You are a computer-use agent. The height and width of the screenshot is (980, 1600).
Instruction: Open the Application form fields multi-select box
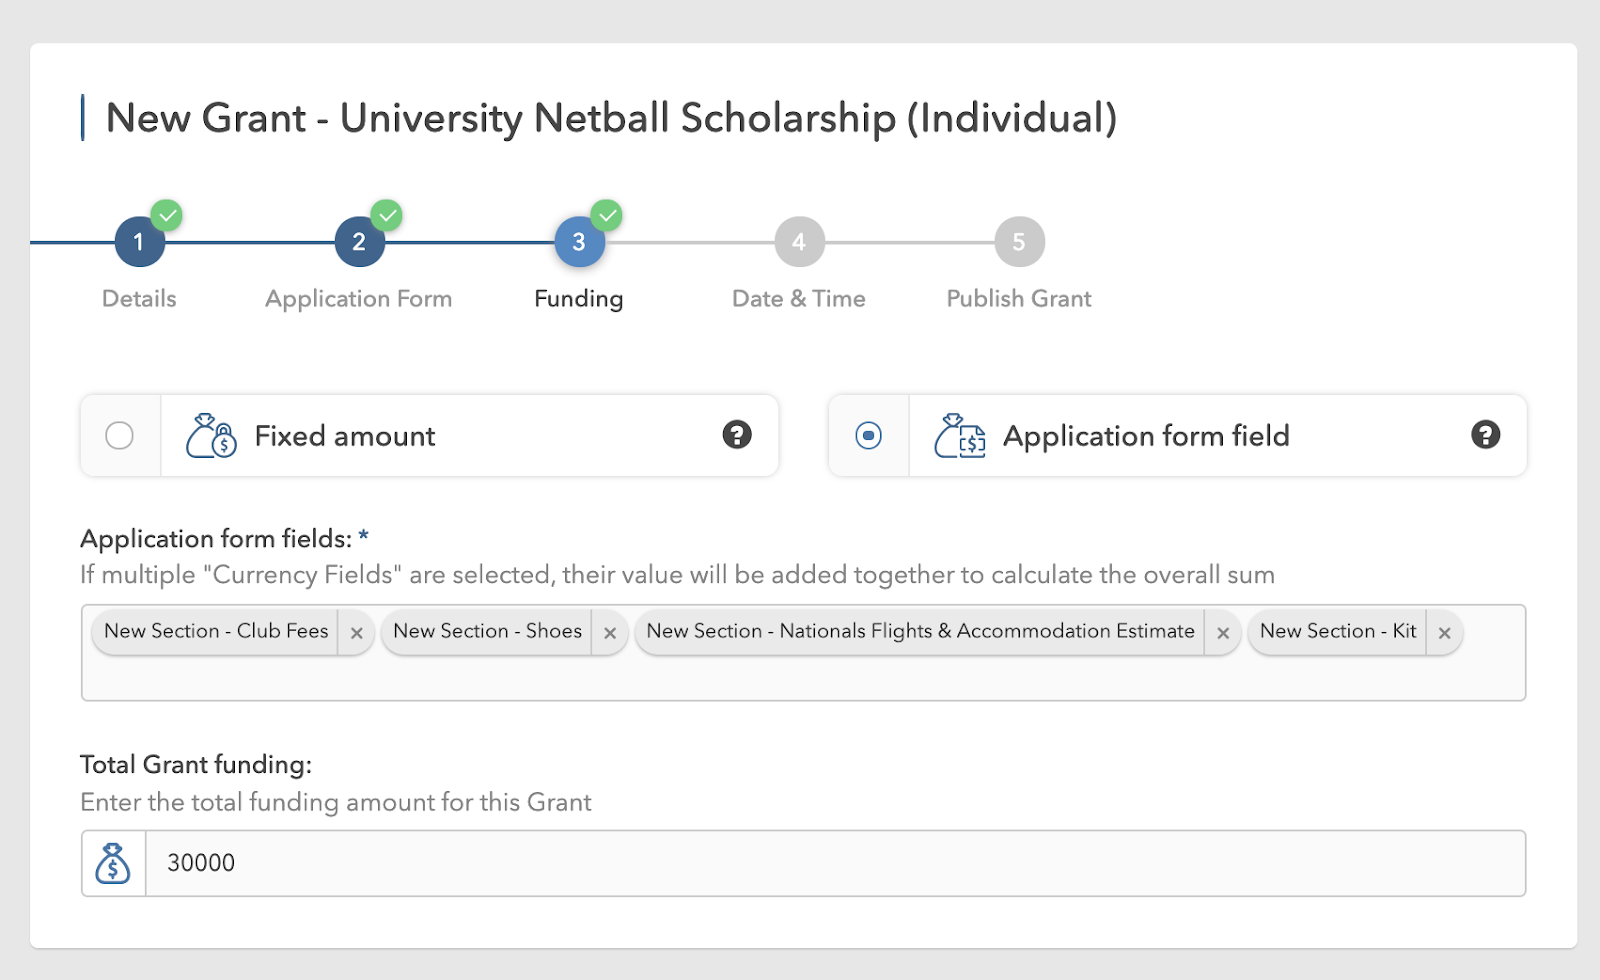click(800, 676)
